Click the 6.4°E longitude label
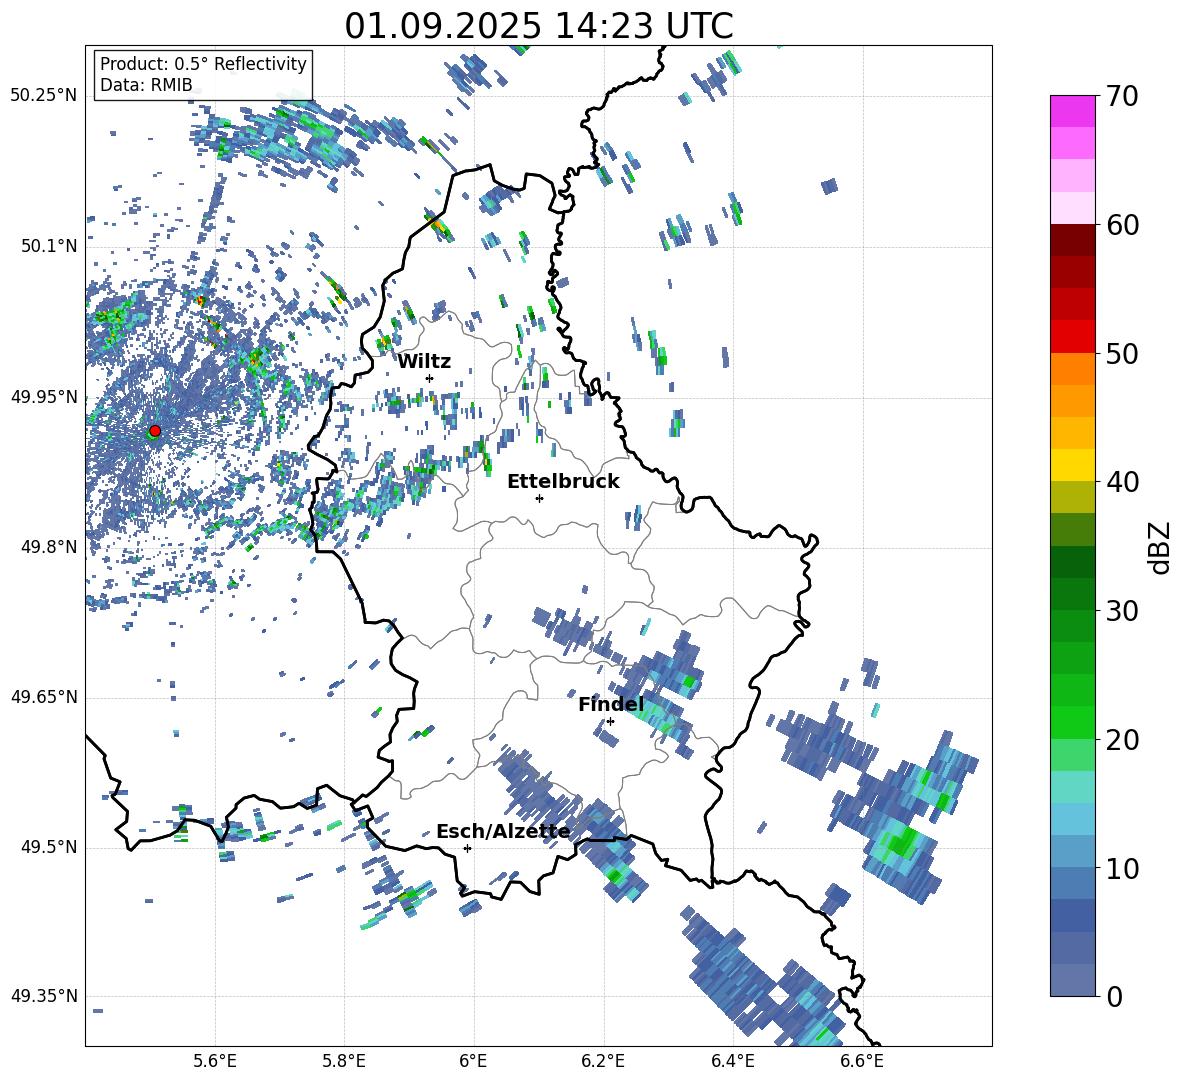Viewport: 1184px width, 1081px height. coord(733,1062)
